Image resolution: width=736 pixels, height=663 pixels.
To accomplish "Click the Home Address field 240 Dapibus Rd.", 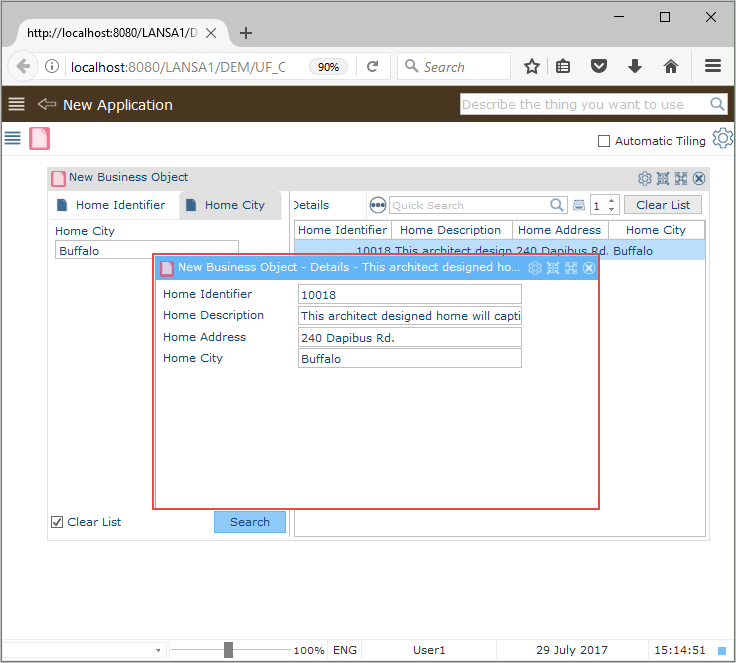I will click(x=409, y=337).
